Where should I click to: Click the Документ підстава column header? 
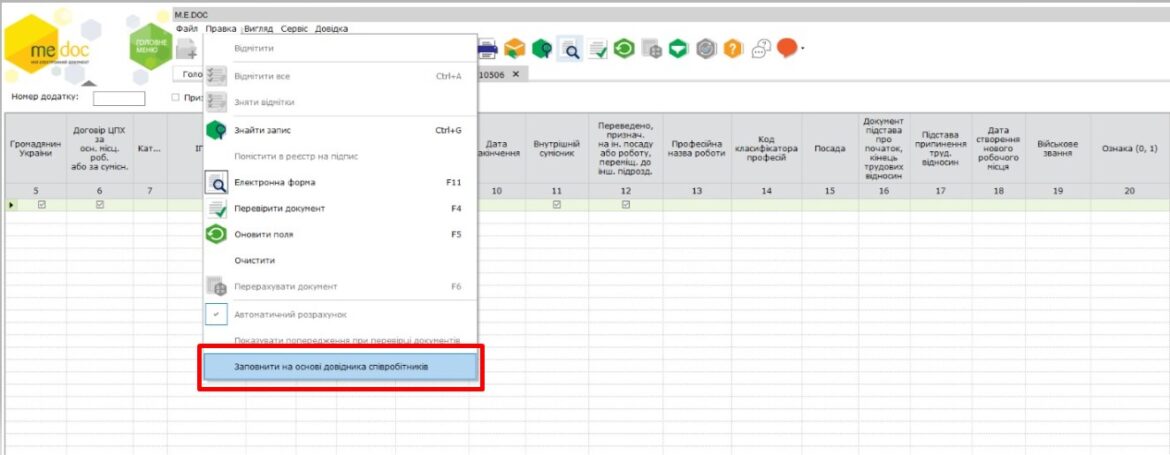pos(883,148)
